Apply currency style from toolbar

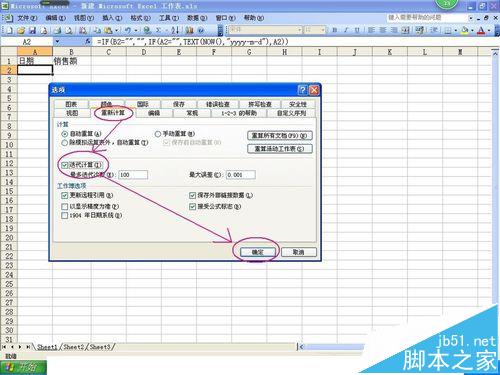point(419,30)
